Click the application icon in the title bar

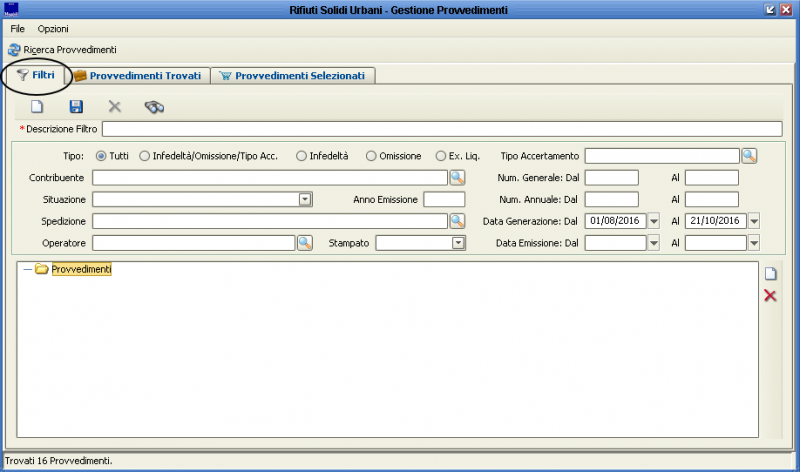[x=11, y=9]
